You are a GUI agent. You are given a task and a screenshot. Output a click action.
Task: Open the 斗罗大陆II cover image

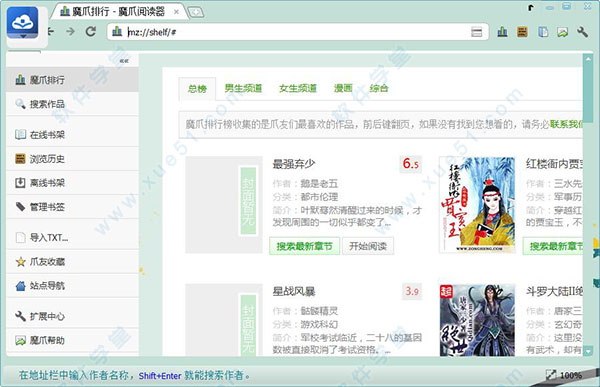[x=477, y=320]
